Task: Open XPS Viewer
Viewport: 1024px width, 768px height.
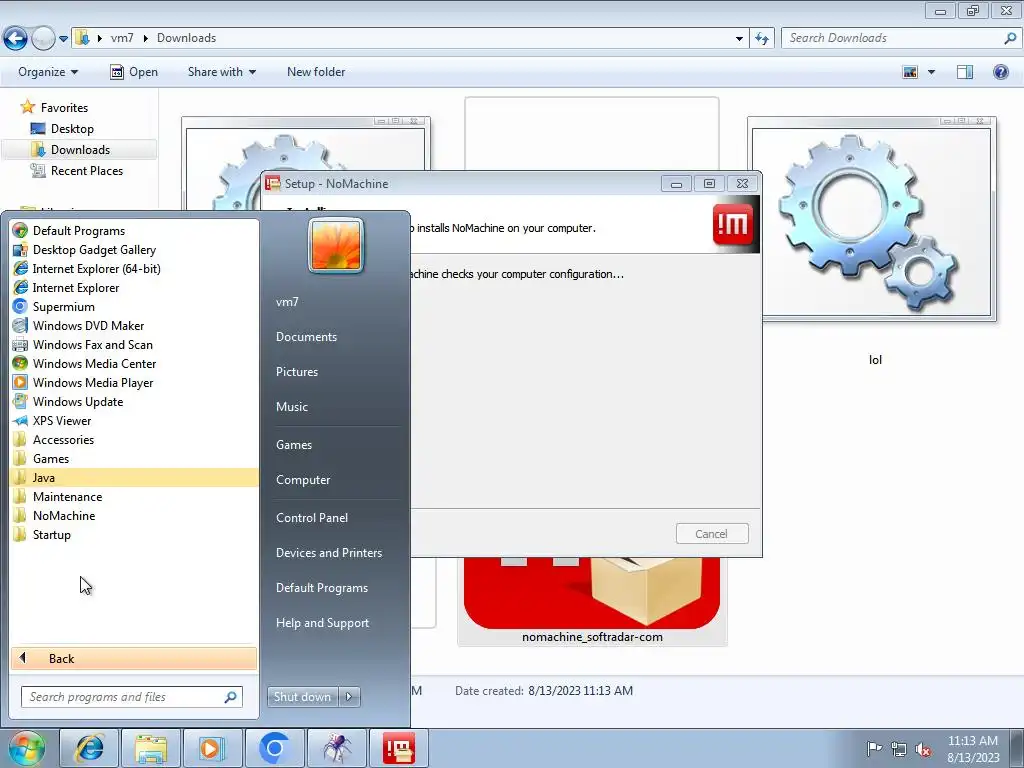Action: (61, 421)
